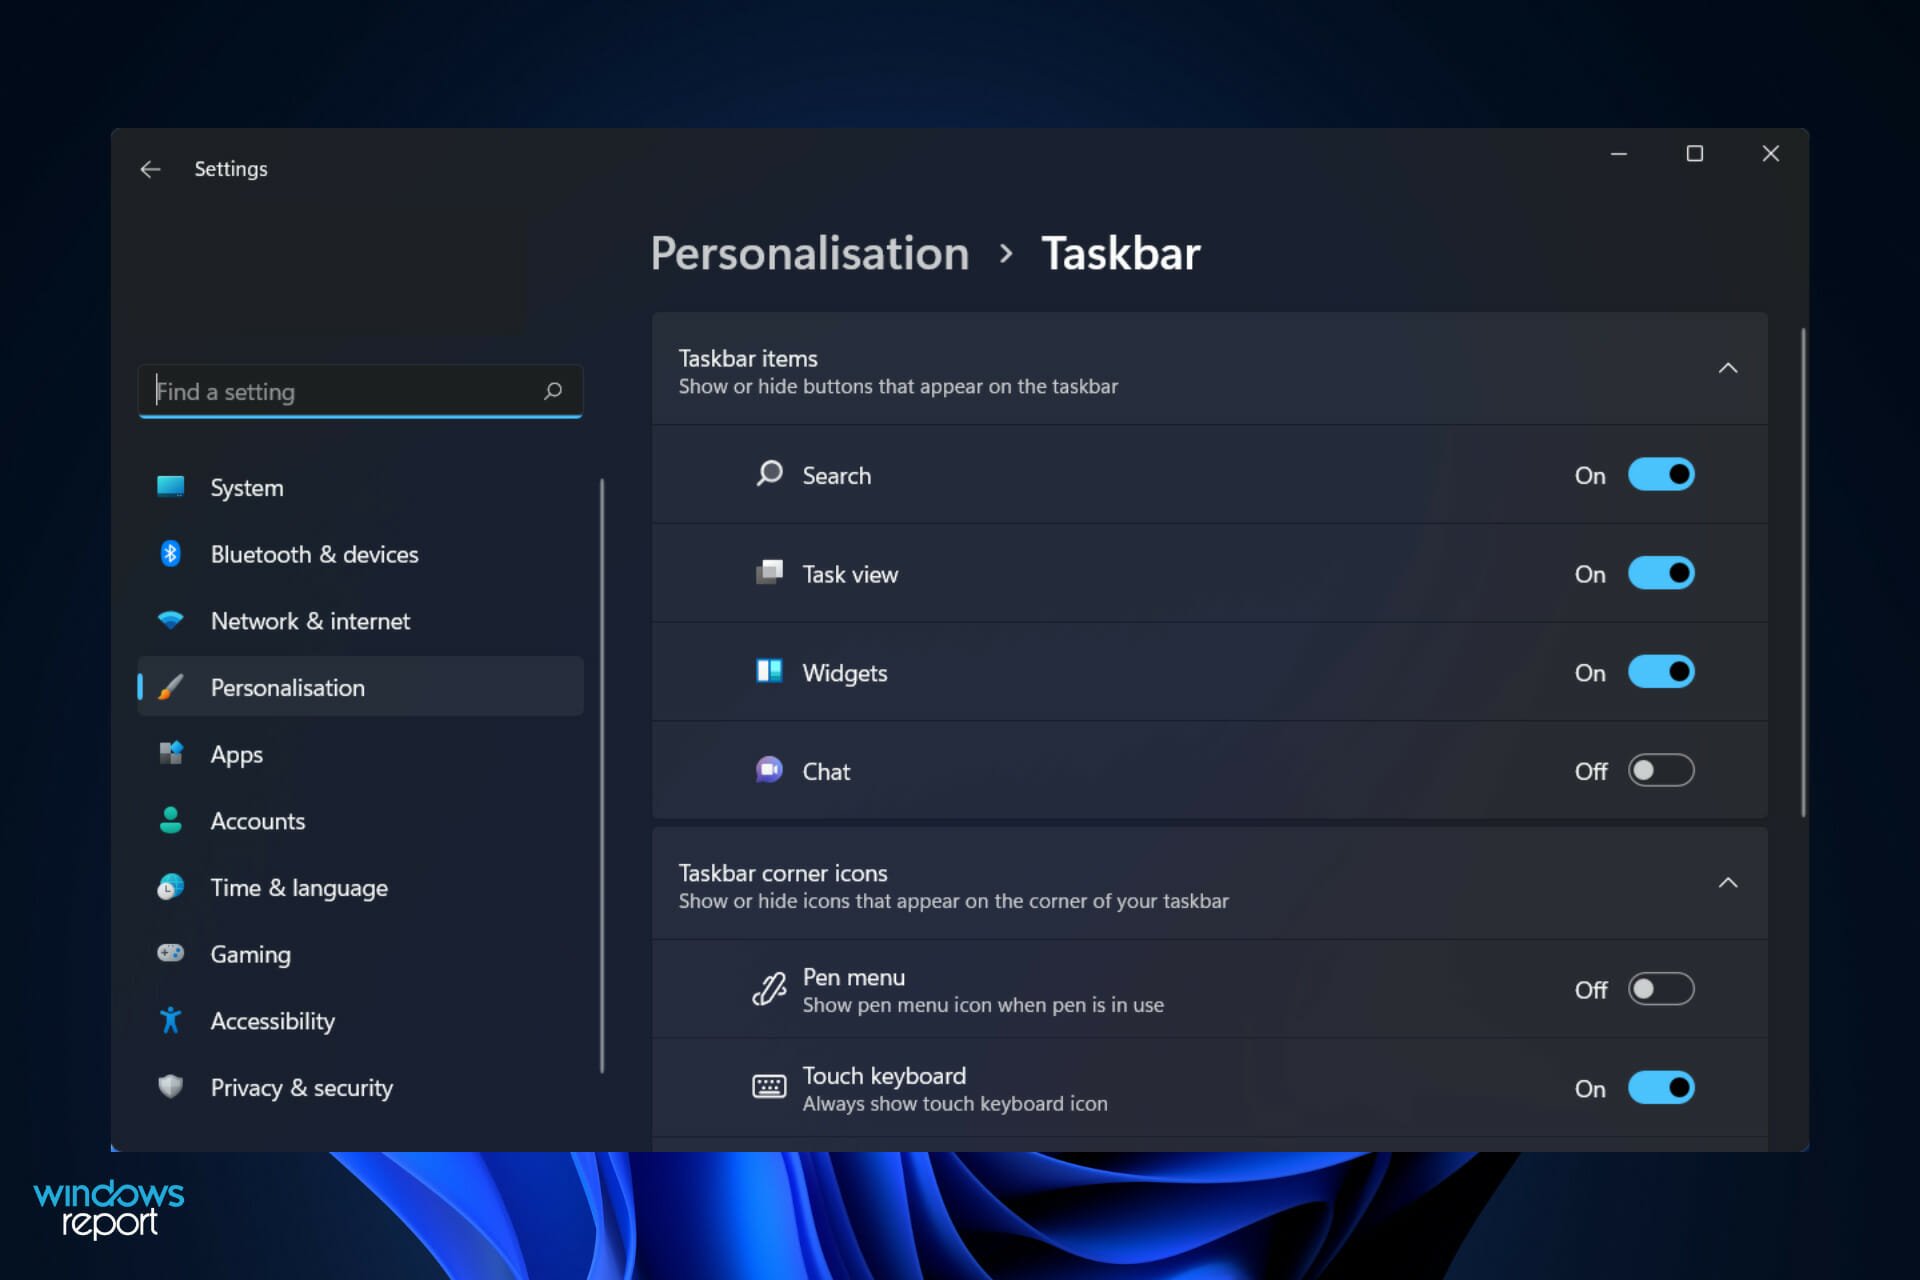1920x1280 pixels.
Task: Click the Accounts settings icon
Action: coord(173,820)
